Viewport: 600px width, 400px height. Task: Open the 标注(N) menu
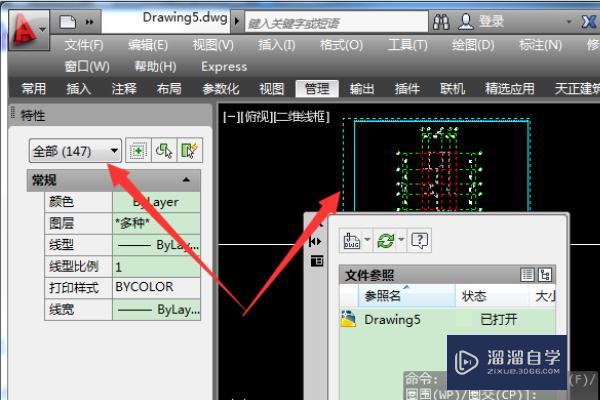pyautogui.click(x=540, y=46)
